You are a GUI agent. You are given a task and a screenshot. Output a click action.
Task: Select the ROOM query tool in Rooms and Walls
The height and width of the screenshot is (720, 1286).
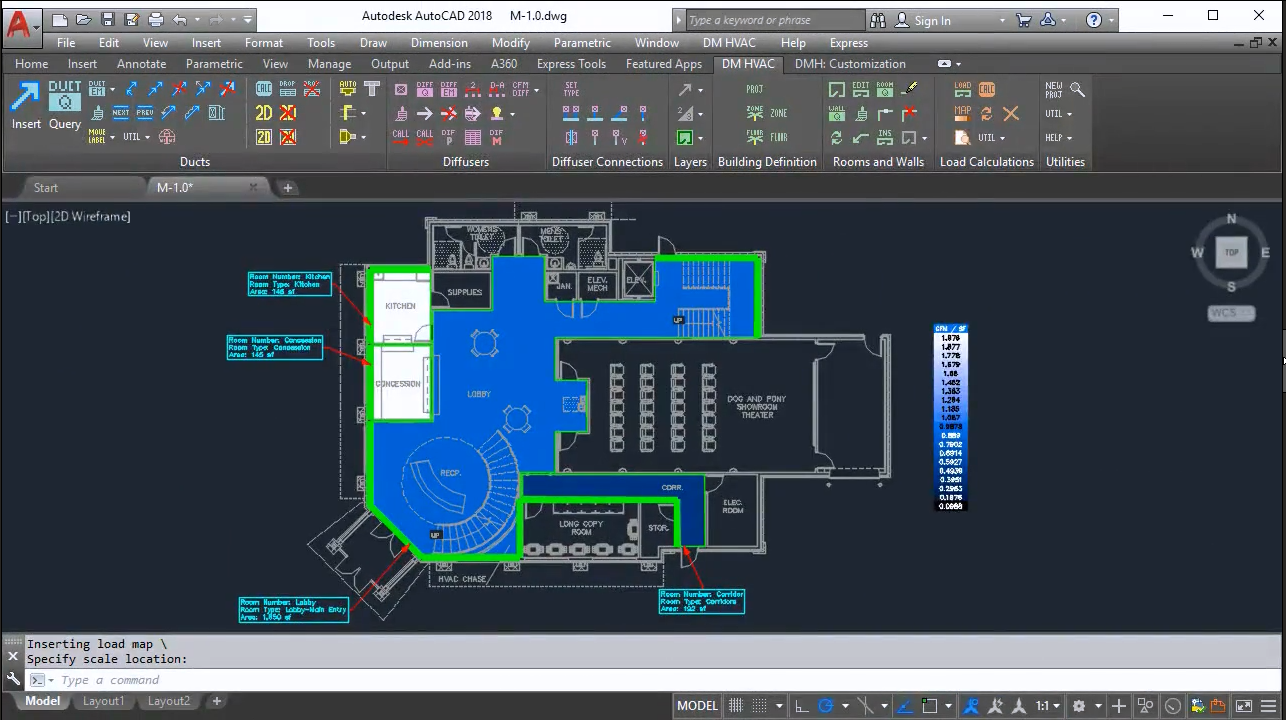[885, 89]
